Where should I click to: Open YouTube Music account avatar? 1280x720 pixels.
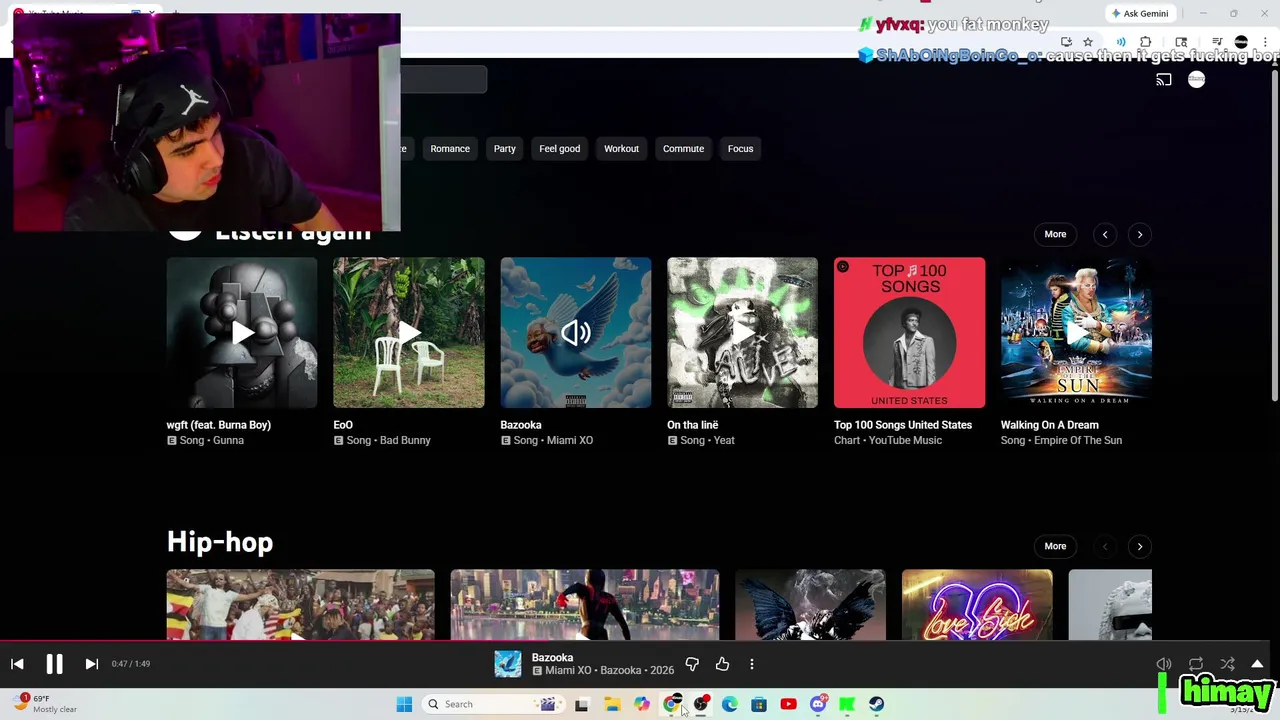[1197, 80]
